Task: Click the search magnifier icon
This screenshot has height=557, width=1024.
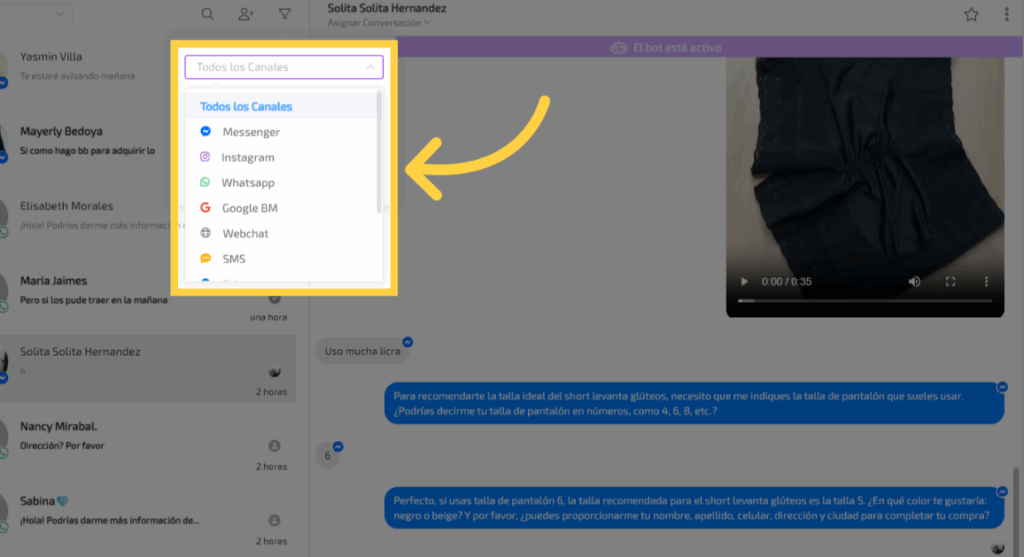Action: click(207, 14)
